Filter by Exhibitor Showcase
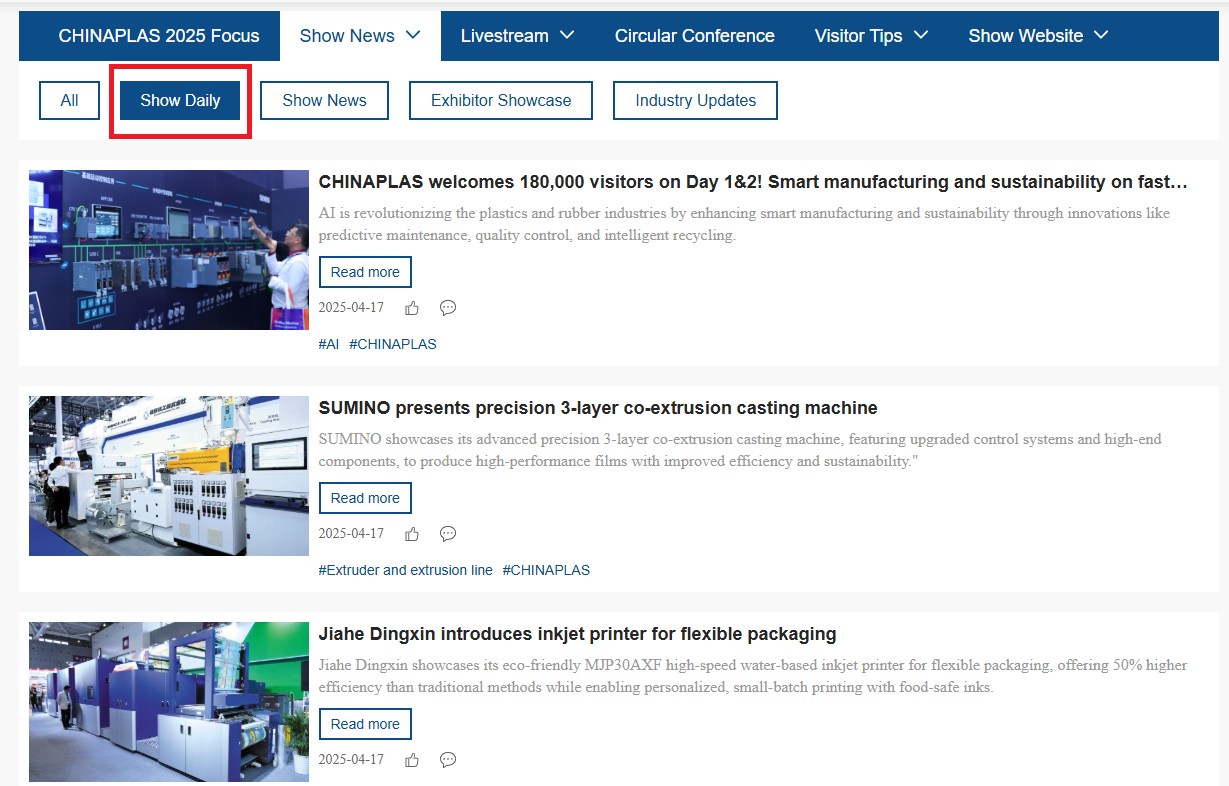The image size is (1229, 786). [x=500, y=100]
